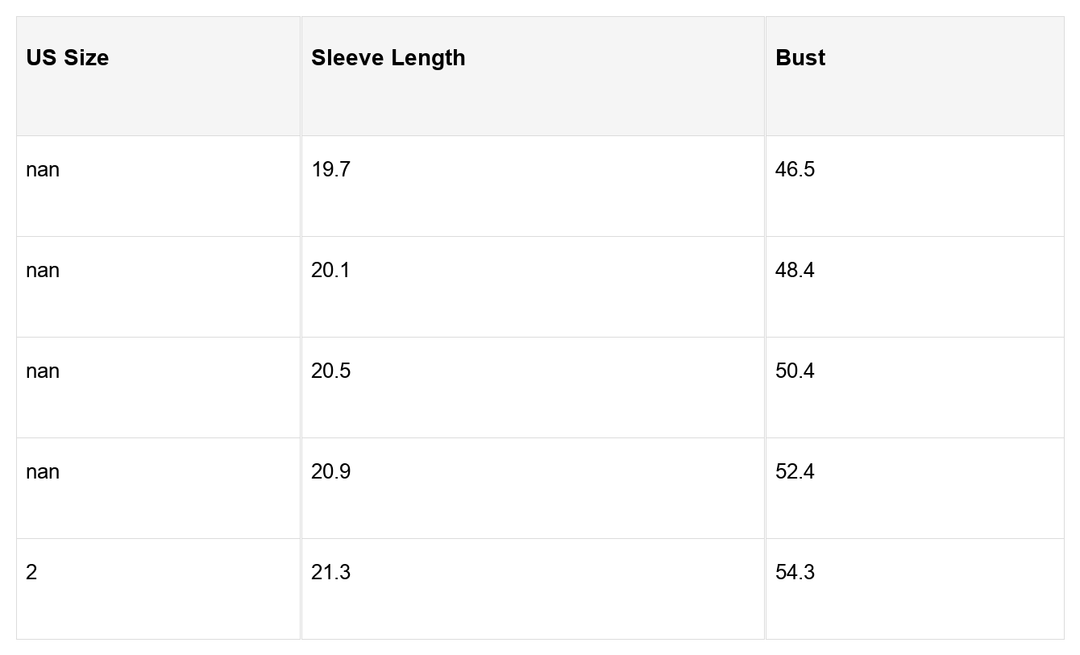Select the 20.5 sleeve length cell
Image resolution: width=1080 pixels, height=655 pixels.
[x=331, y=371]
